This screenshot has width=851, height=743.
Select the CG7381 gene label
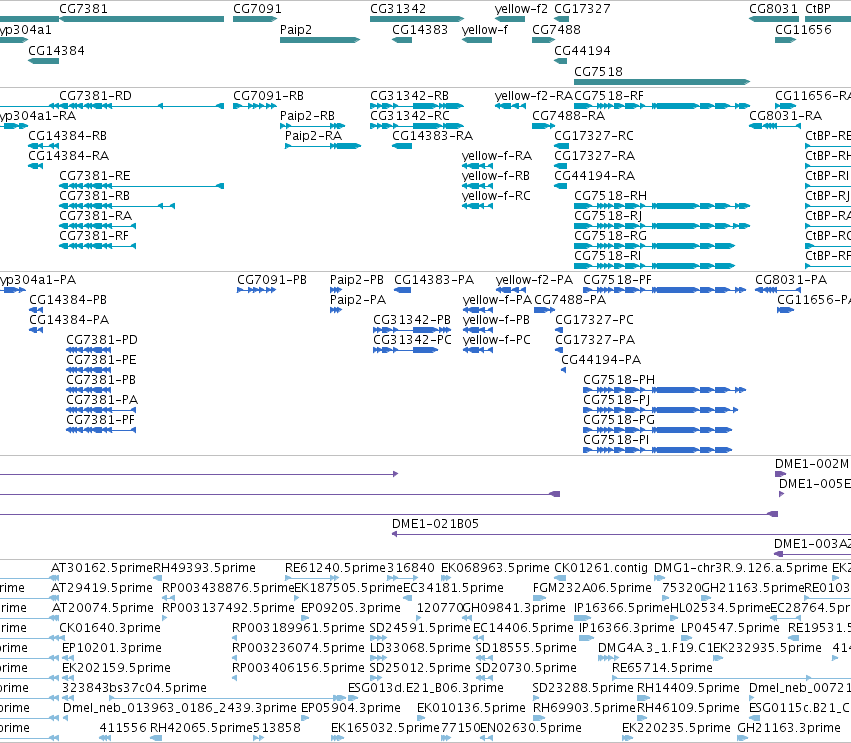click(x=83, y=9)
